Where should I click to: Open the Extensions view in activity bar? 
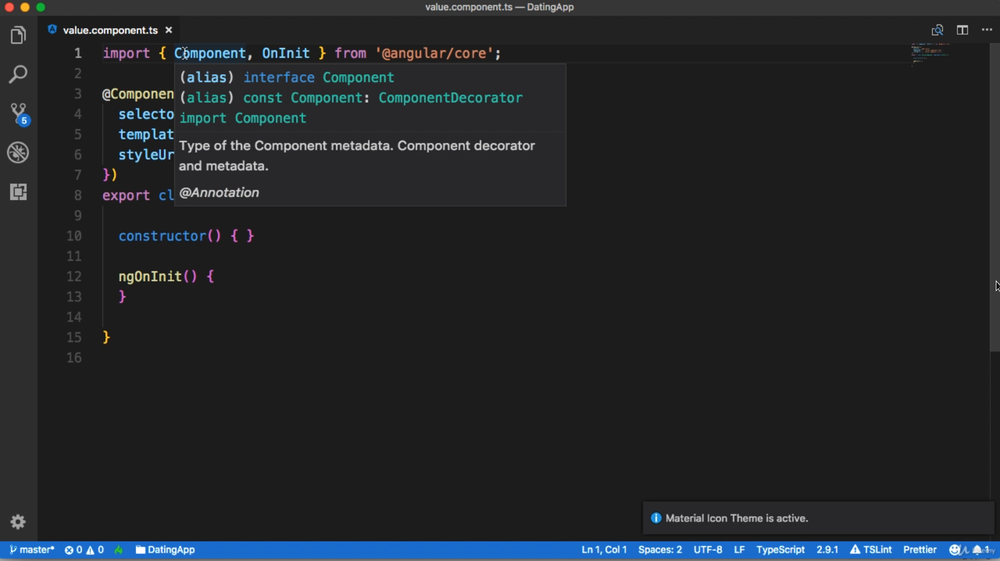[x=18, y=192]
